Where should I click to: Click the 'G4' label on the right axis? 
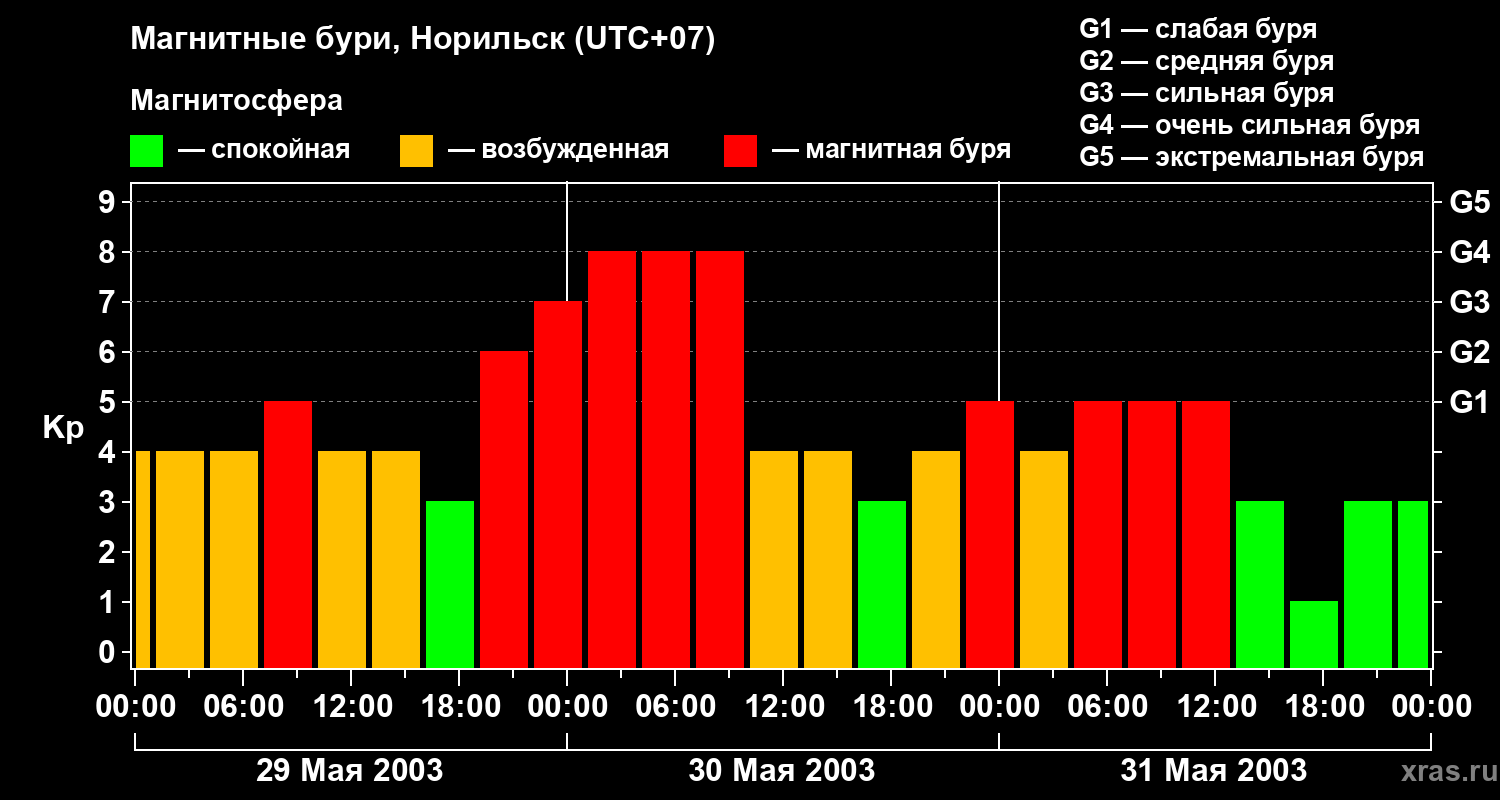(1469, 252)
